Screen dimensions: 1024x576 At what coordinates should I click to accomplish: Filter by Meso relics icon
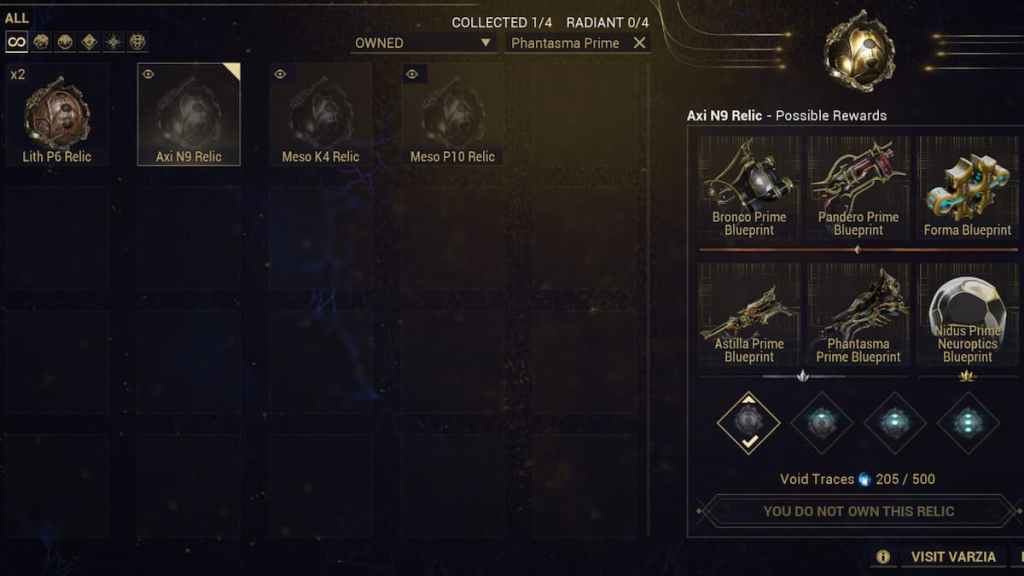click(x=65, y=42)
